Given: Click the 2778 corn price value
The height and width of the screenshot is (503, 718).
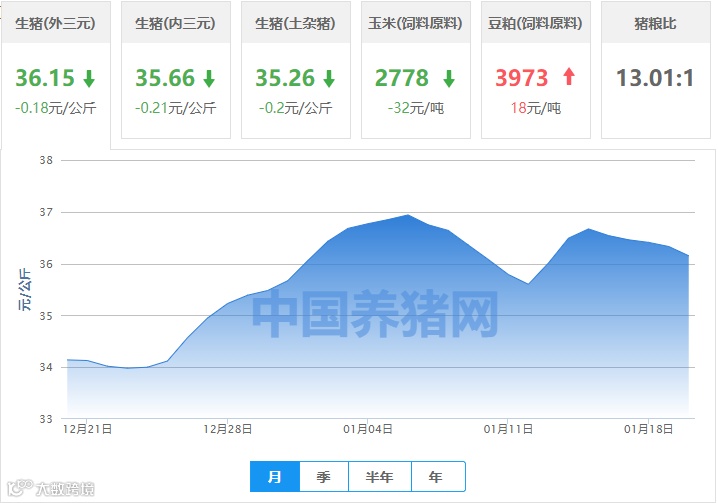Looking at the screenshot, I should tap(402, 78).
